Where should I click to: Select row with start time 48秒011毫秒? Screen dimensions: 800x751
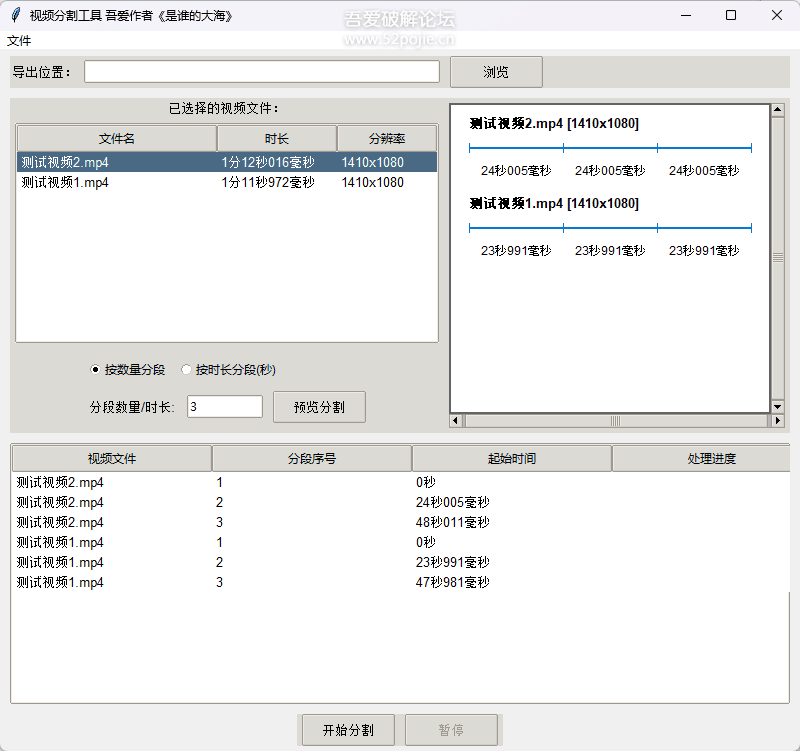pyautogui.click(x=400, y=522)
